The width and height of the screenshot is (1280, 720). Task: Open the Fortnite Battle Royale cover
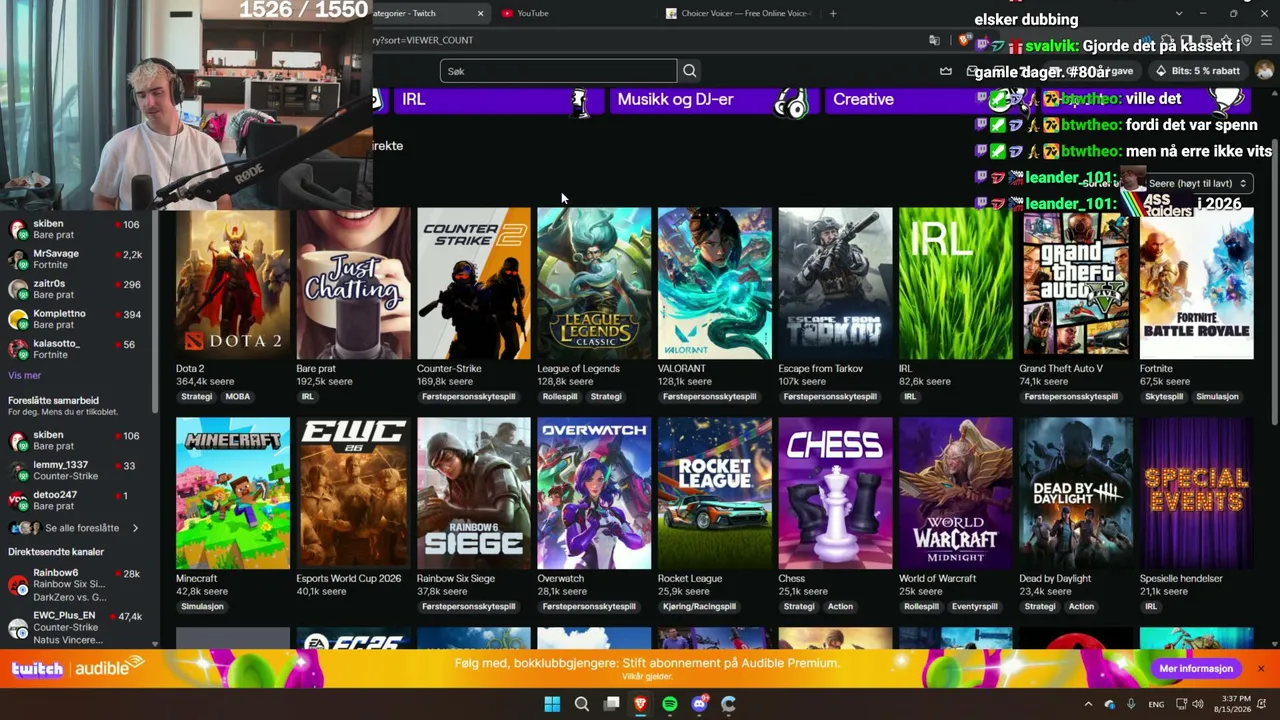pyautogui.click(x=1197, y=283)
